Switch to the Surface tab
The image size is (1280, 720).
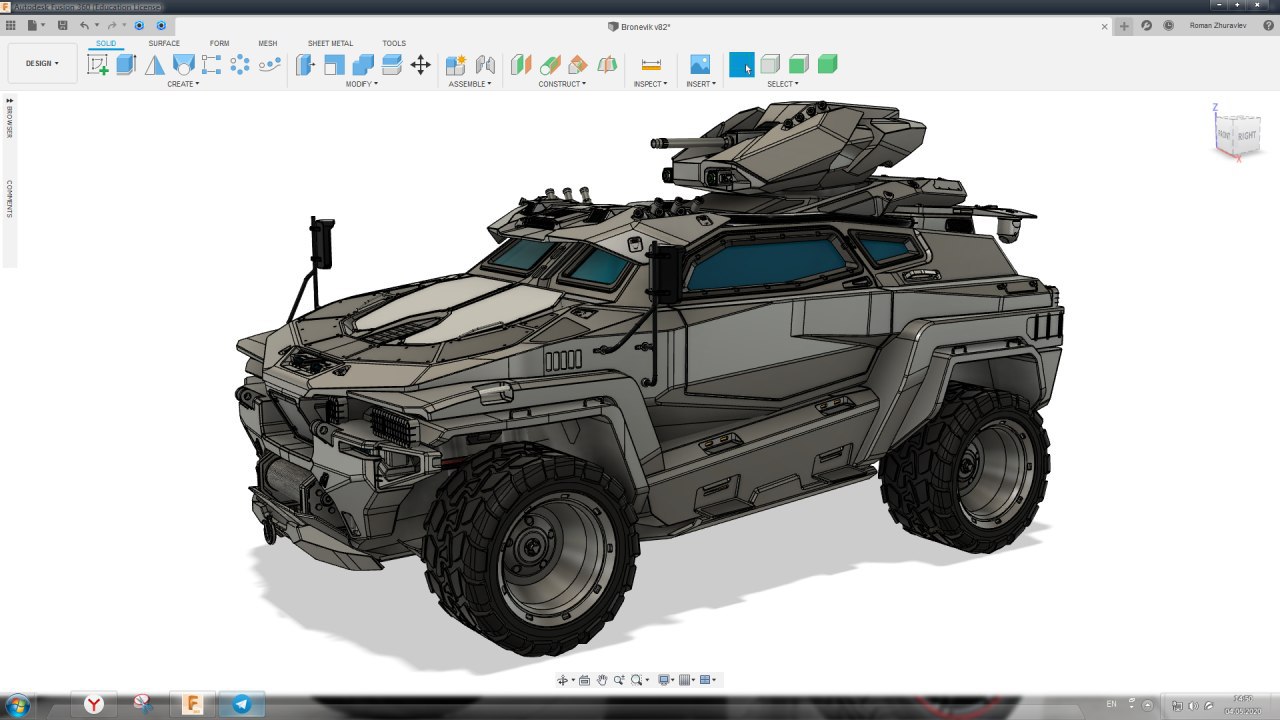tap(164, 43)
